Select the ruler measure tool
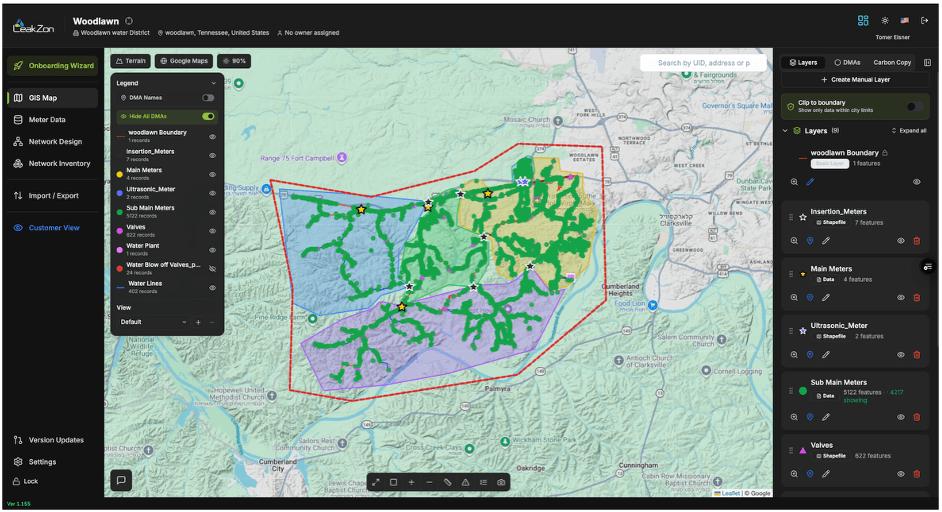 click(448, 482)
